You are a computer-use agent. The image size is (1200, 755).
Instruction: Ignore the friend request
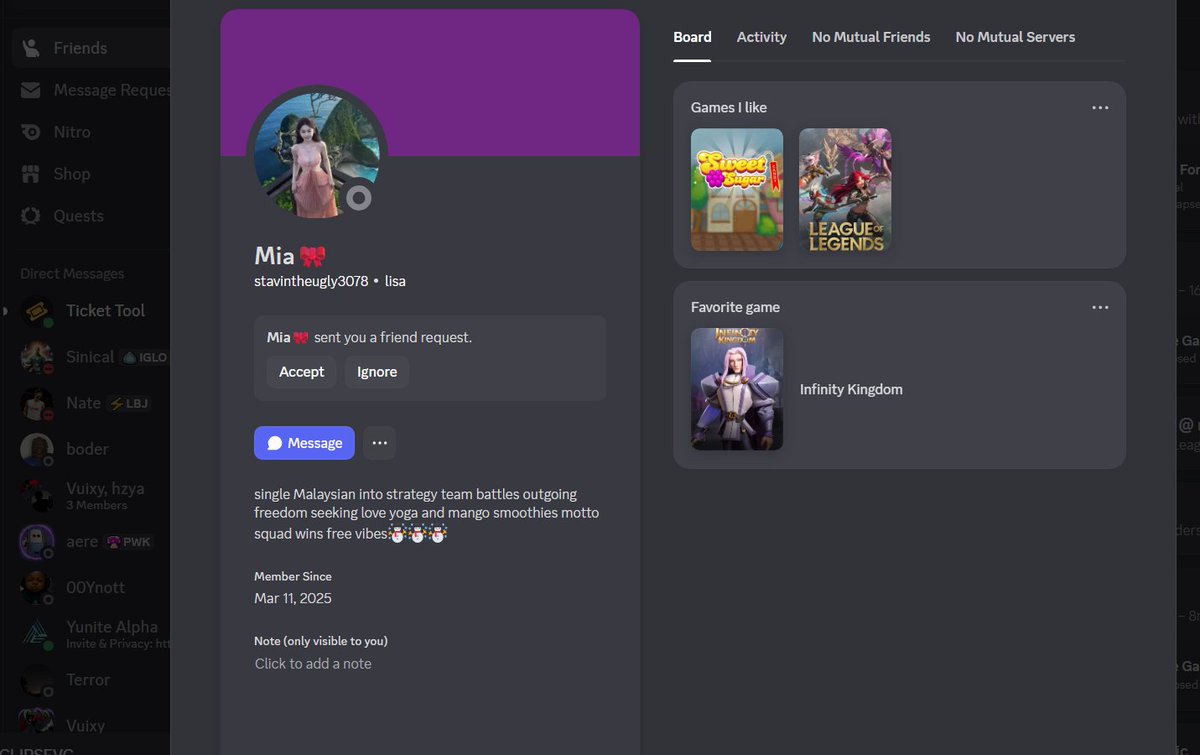pos(376,371)
